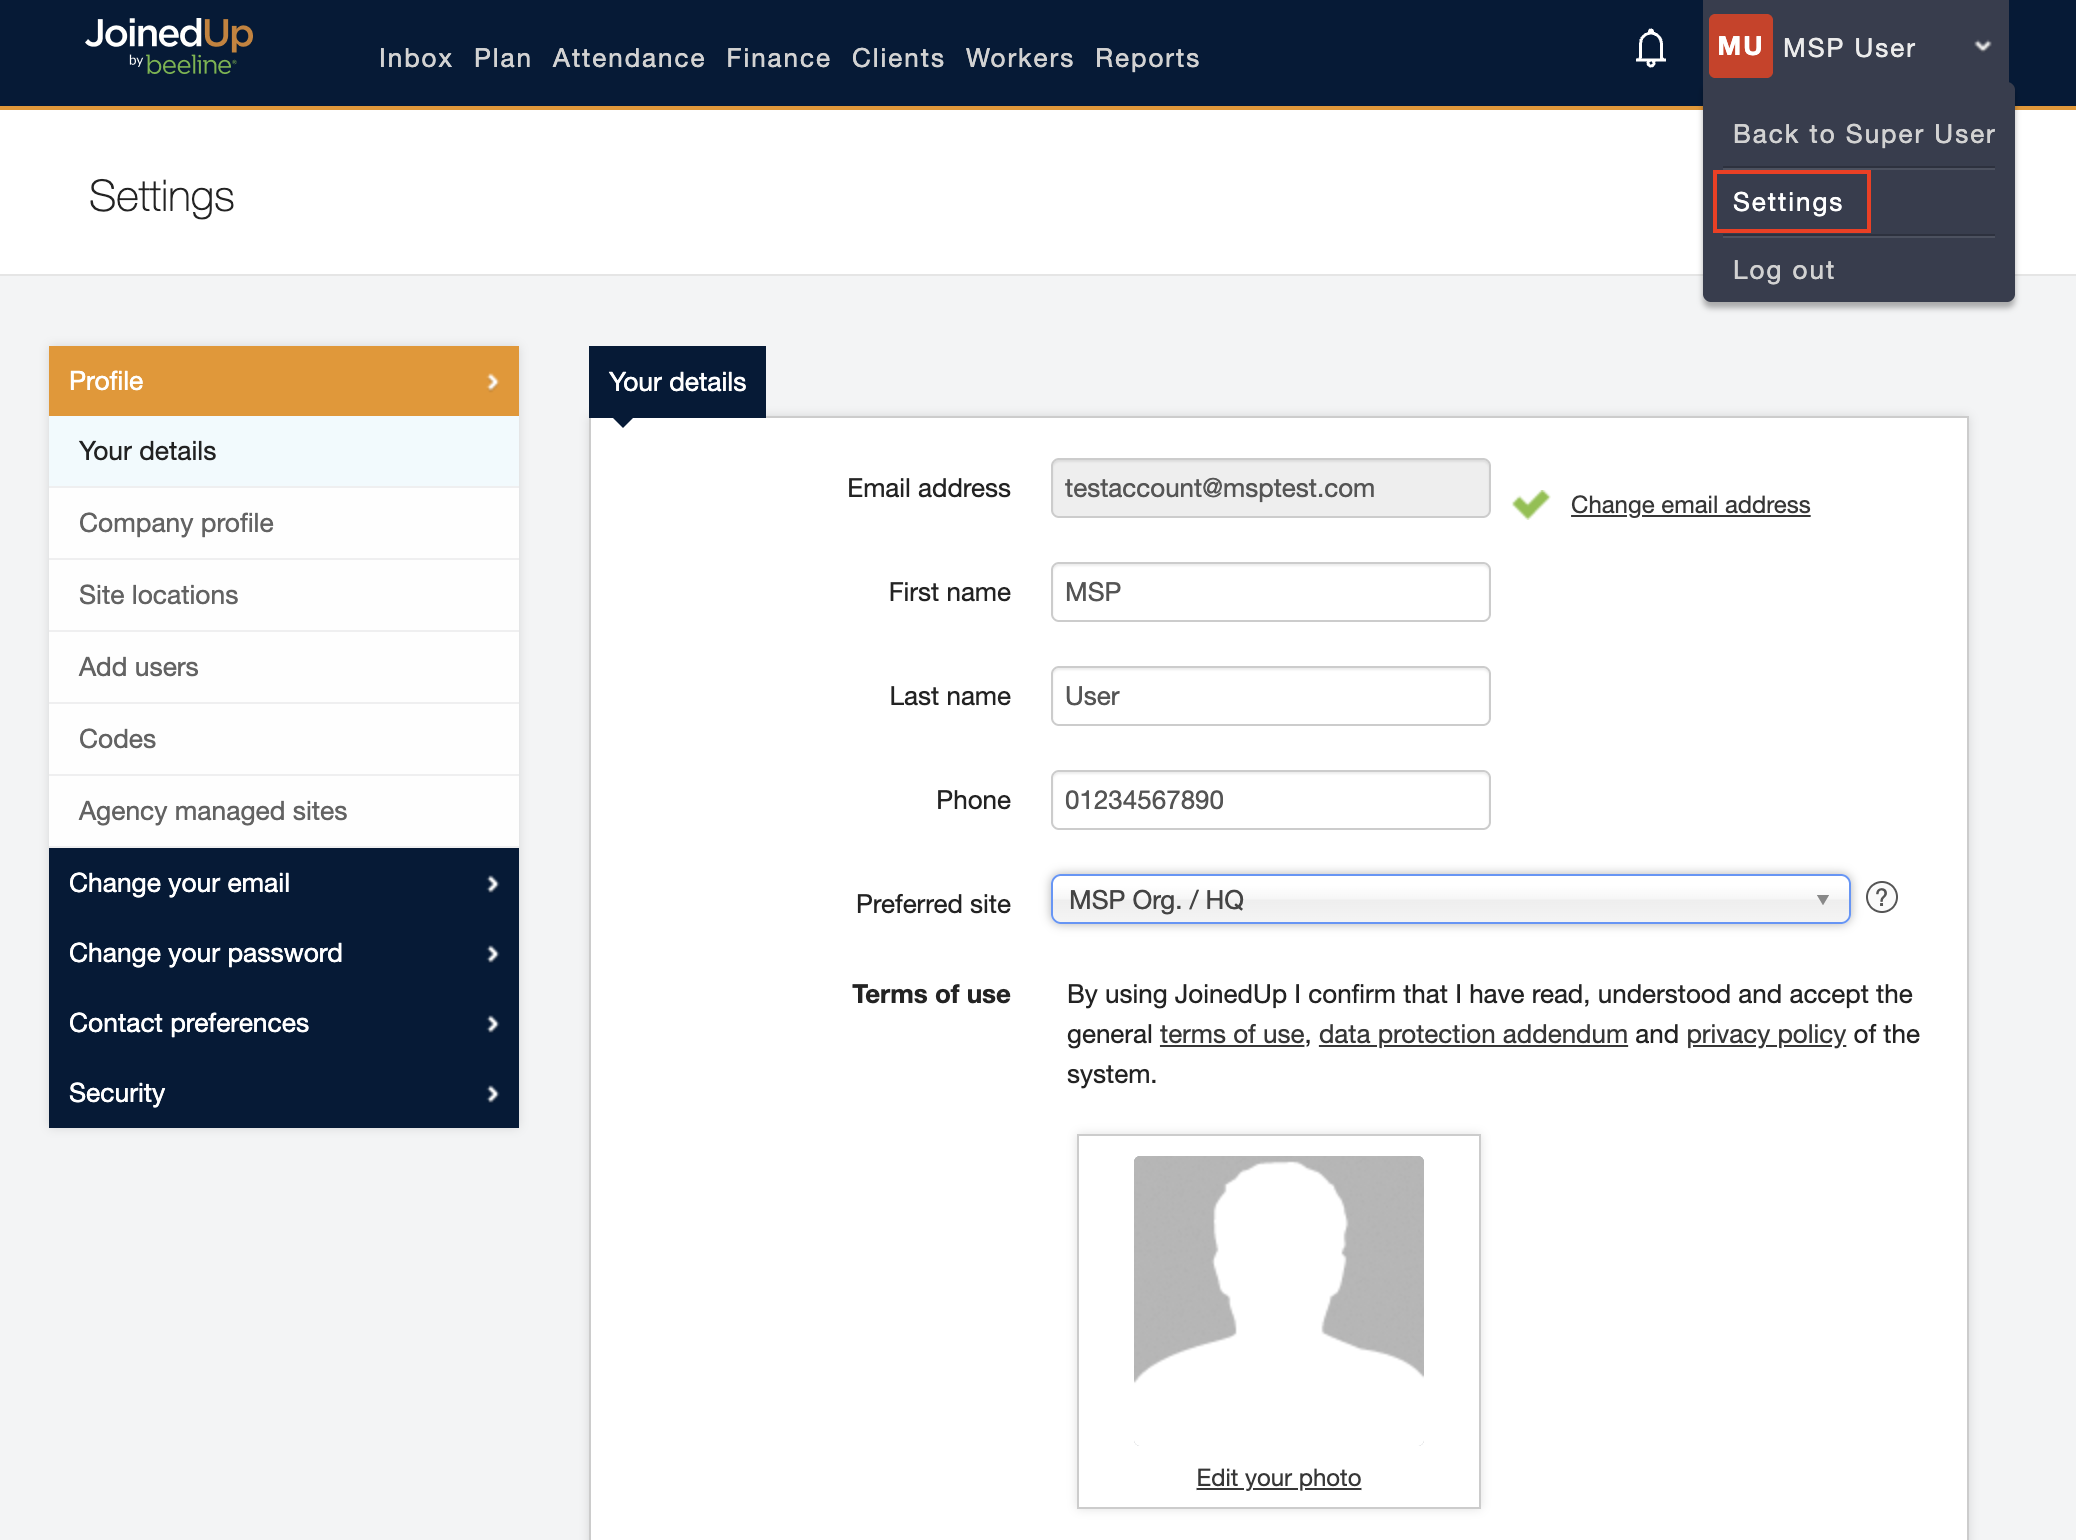Open Agency managed sites sidebar item
The height and width of the screenshot is (1540, 2076).
213,811
